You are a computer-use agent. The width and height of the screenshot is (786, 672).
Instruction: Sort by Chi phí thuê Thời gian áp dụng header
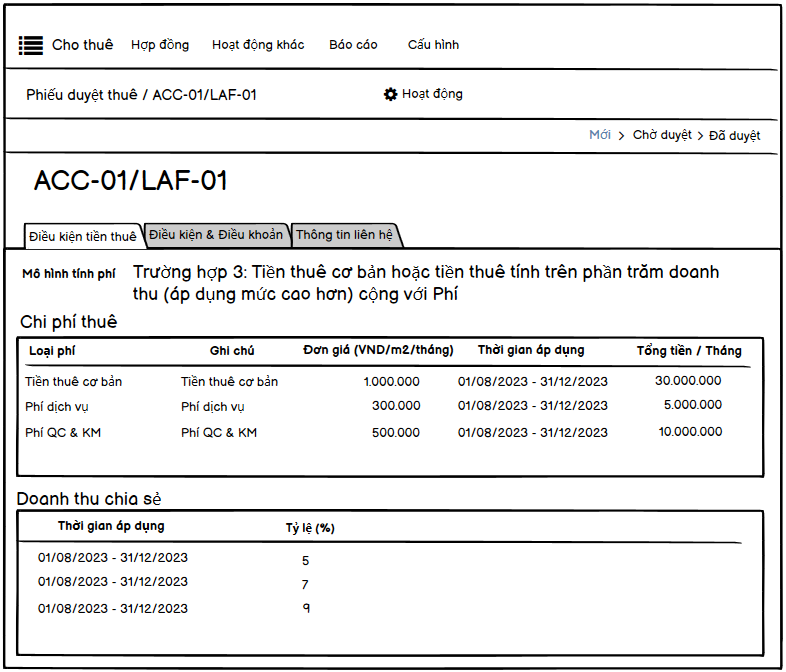(x=531, y=350)
